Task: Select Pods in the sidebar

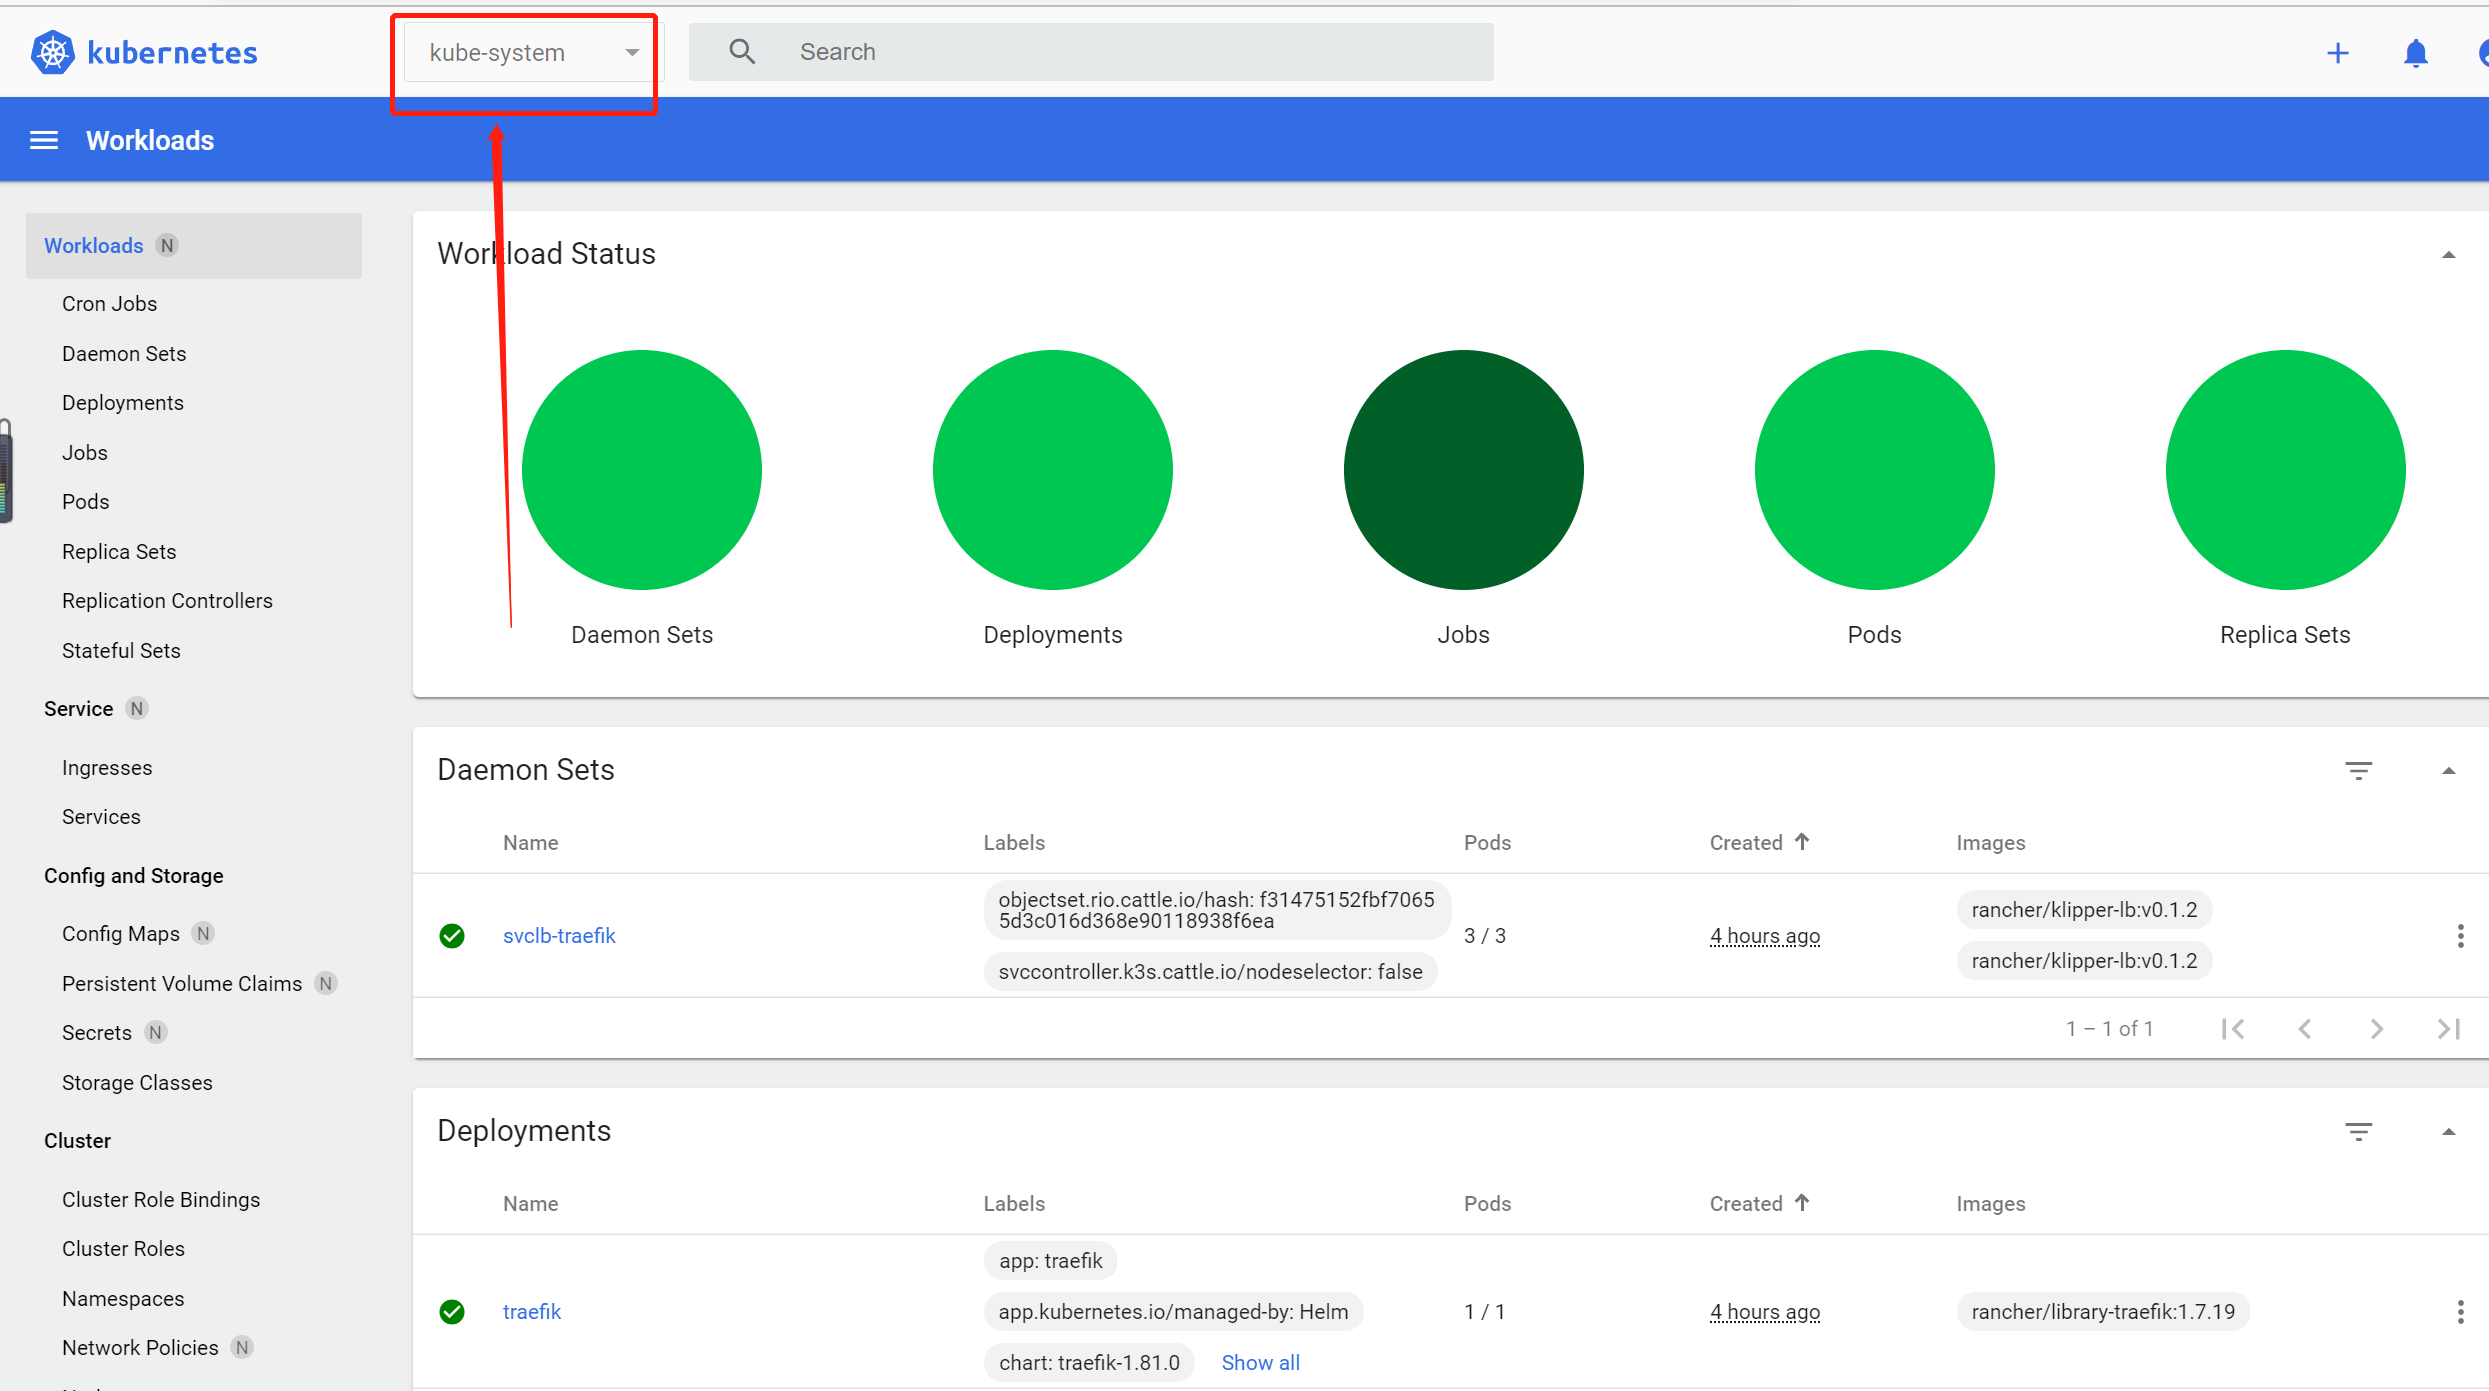Action: click(86, 502)
